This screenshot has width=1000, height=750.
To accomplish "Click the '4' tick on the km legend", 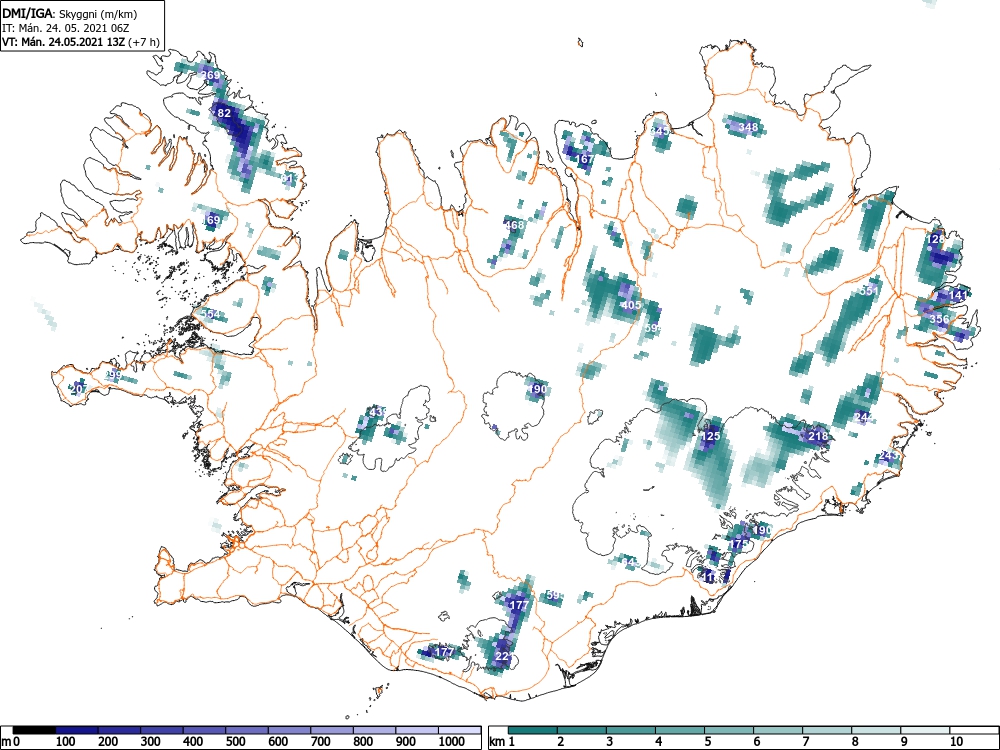I will (x=658, y=741).
